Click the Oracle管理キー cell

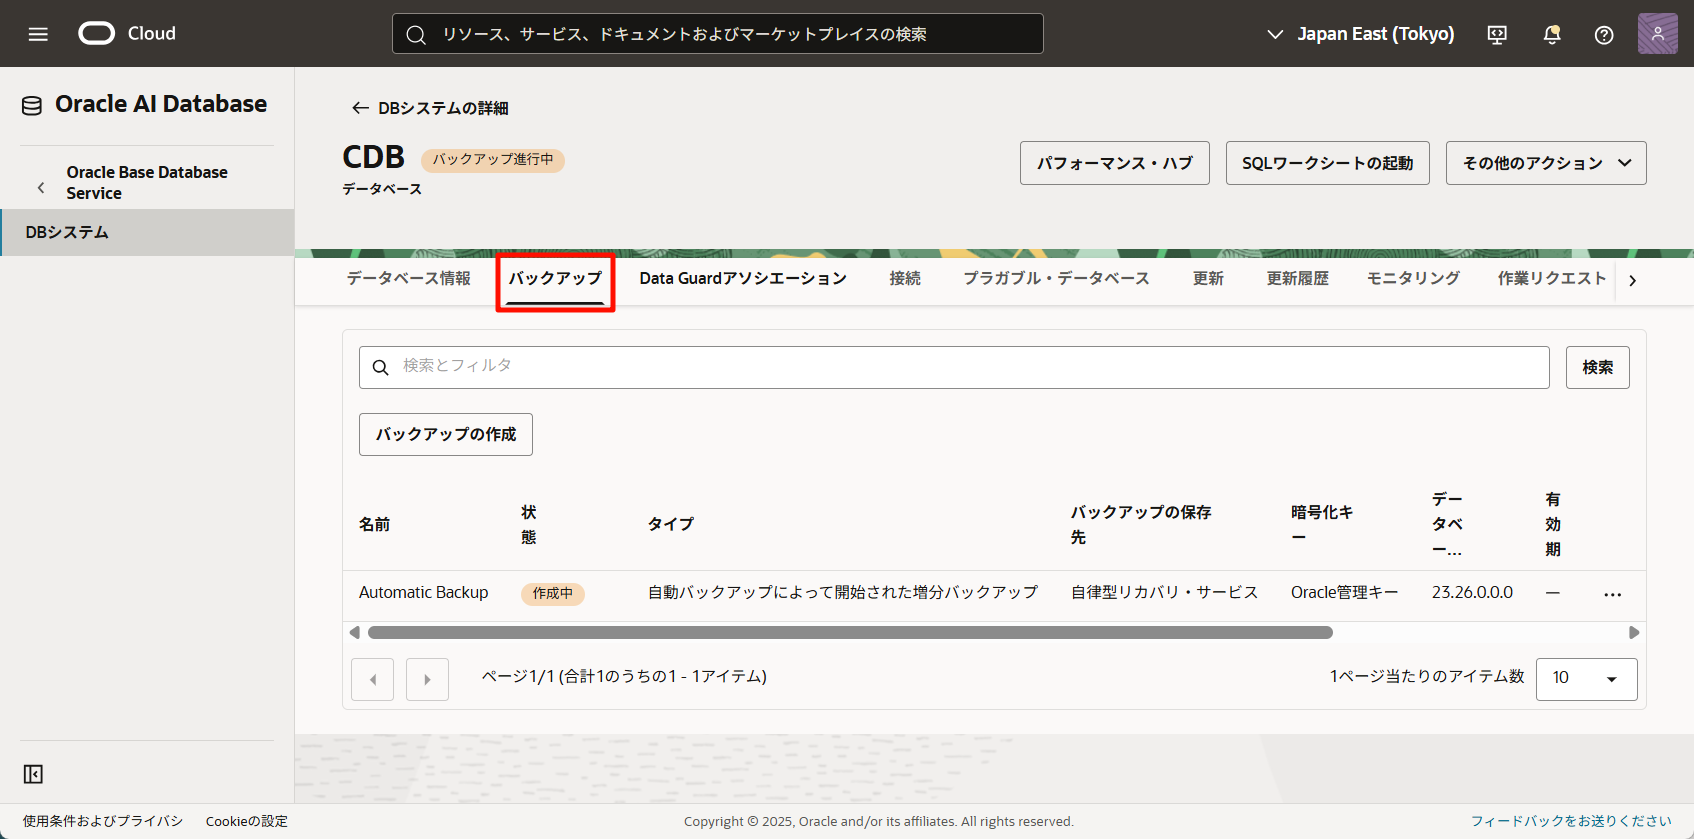coord(1344,593)
